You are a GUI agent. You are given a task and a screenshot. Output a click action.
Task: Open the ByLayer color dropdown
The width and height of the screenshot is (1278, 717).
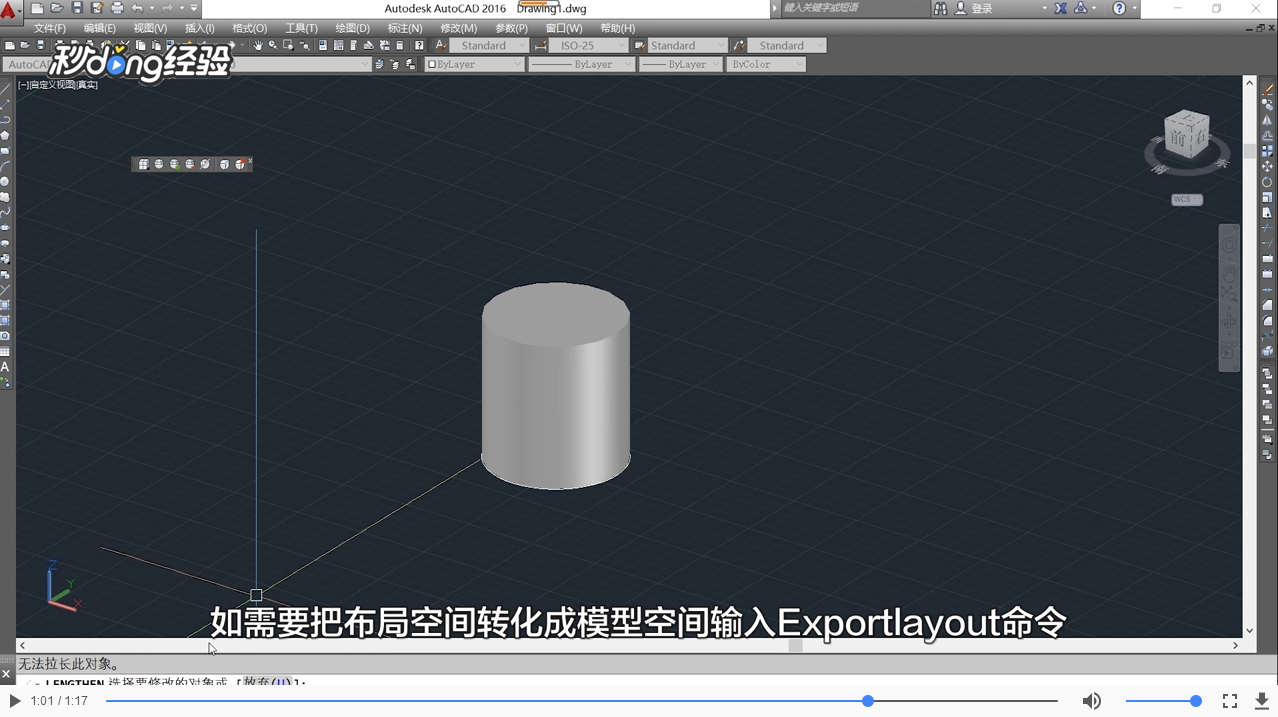[474, 64]
